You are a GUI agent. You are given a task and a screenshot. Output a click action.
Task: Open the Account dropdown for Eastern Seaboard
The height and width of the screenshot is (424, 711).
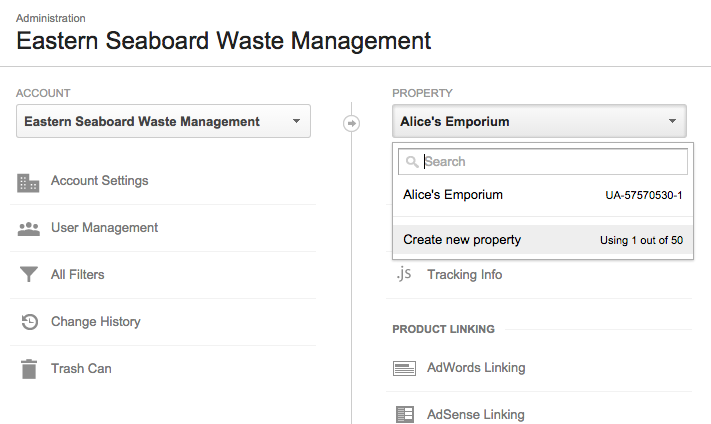click(163, 121)
